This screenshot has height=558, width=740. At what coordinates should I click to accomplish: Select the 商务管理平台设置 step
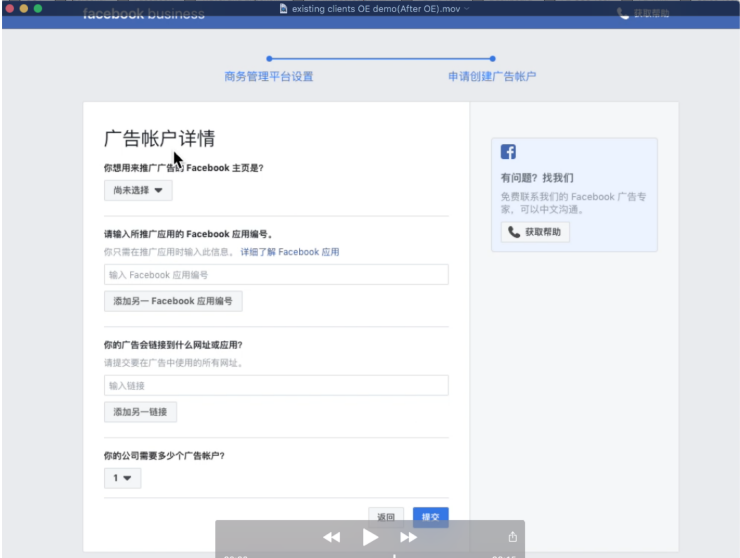[x=269, y=76]
